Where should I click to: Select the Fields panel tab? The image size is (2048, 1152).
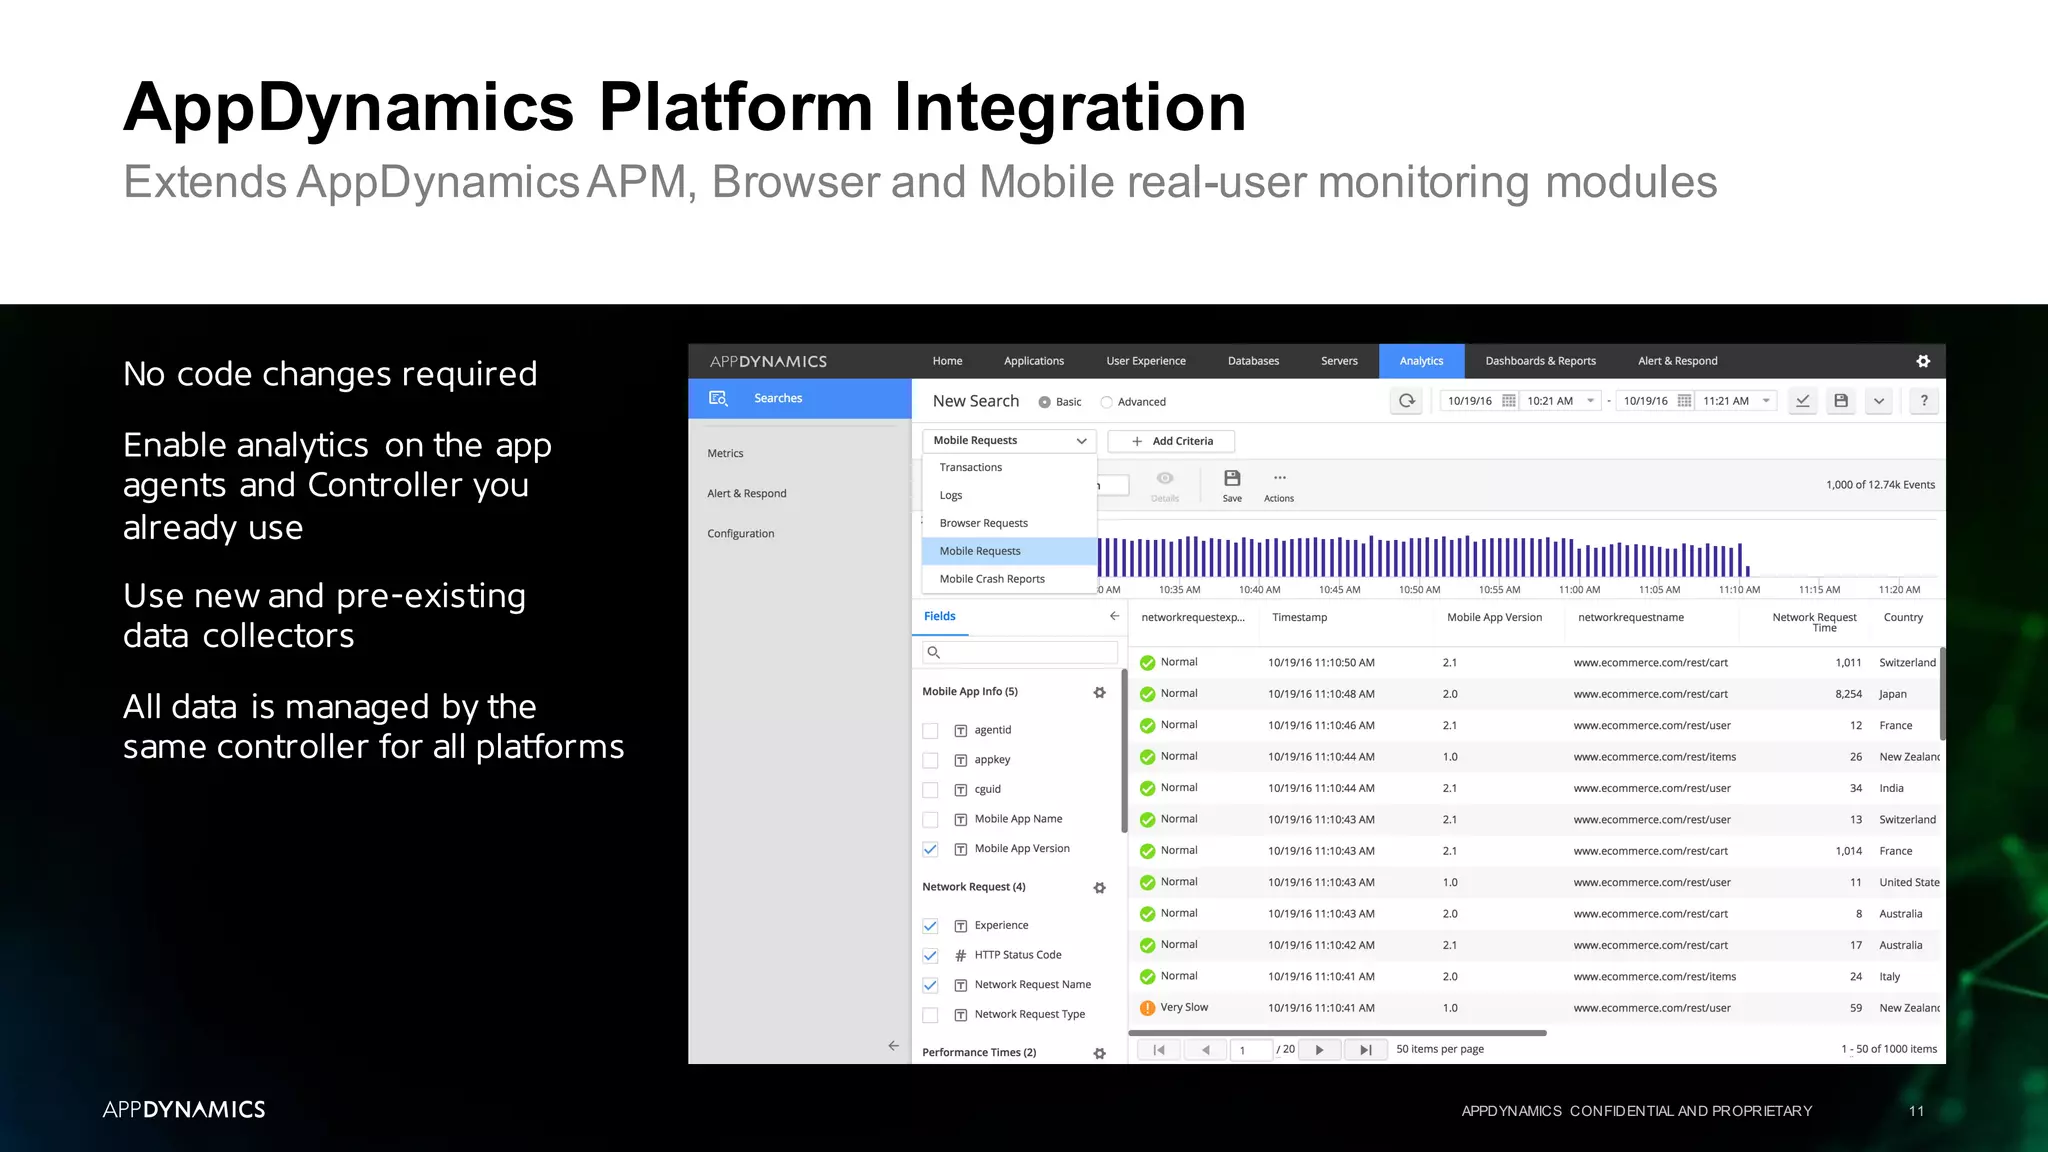tap(940, 617)
